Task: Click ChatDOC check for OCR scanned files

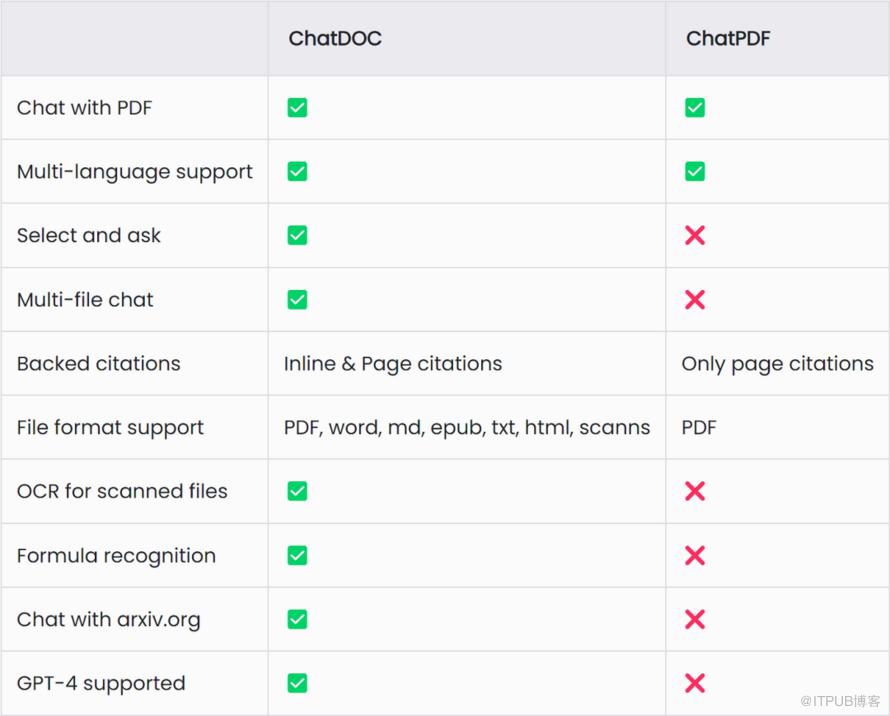Action: tap(297, 492)
